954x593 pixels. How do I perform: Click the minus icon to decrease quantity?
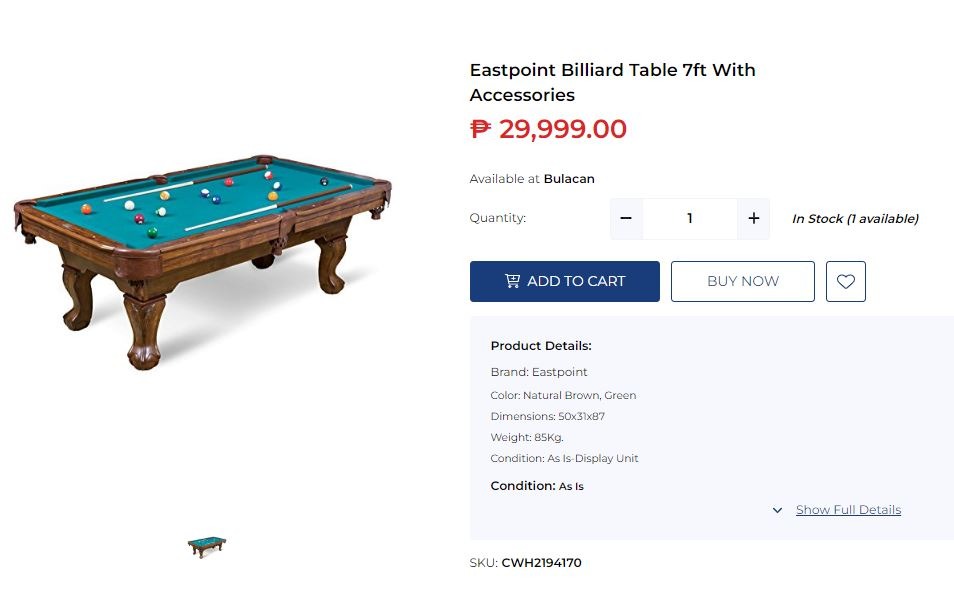[626, 218]
